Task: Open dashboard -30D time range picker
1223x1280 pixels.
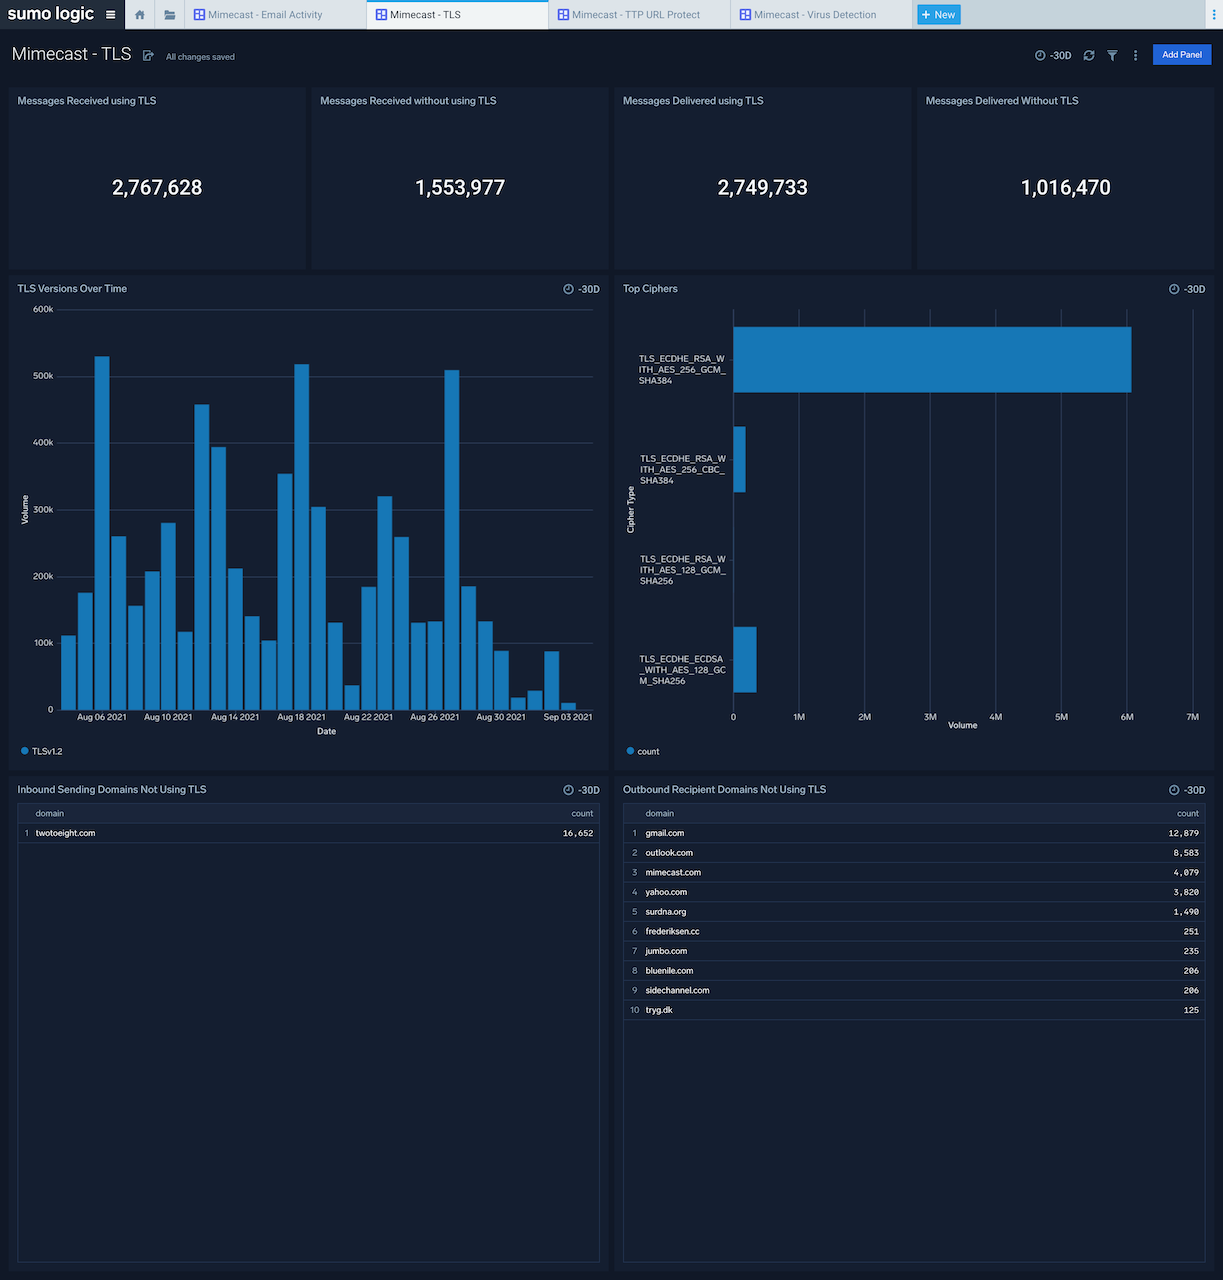Action: [1053, 56]
